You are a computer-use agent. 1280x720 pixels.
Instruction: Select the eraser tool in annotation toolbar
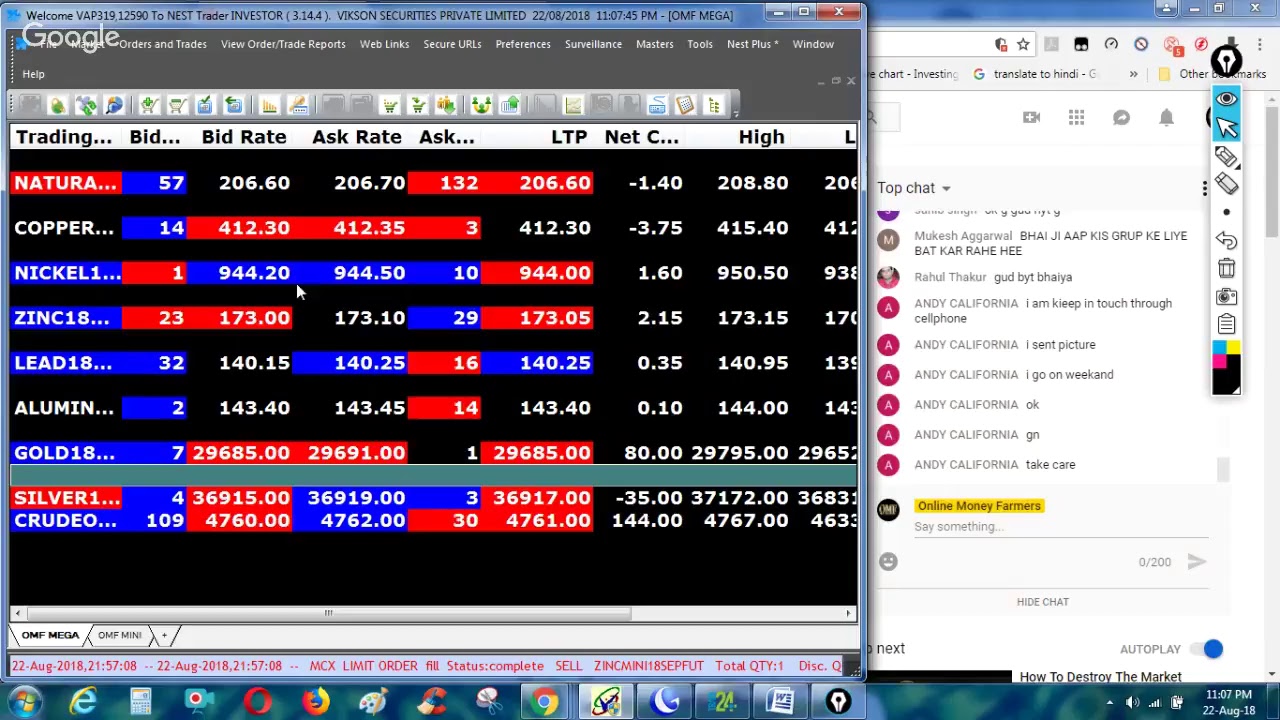coord(1227,184)
